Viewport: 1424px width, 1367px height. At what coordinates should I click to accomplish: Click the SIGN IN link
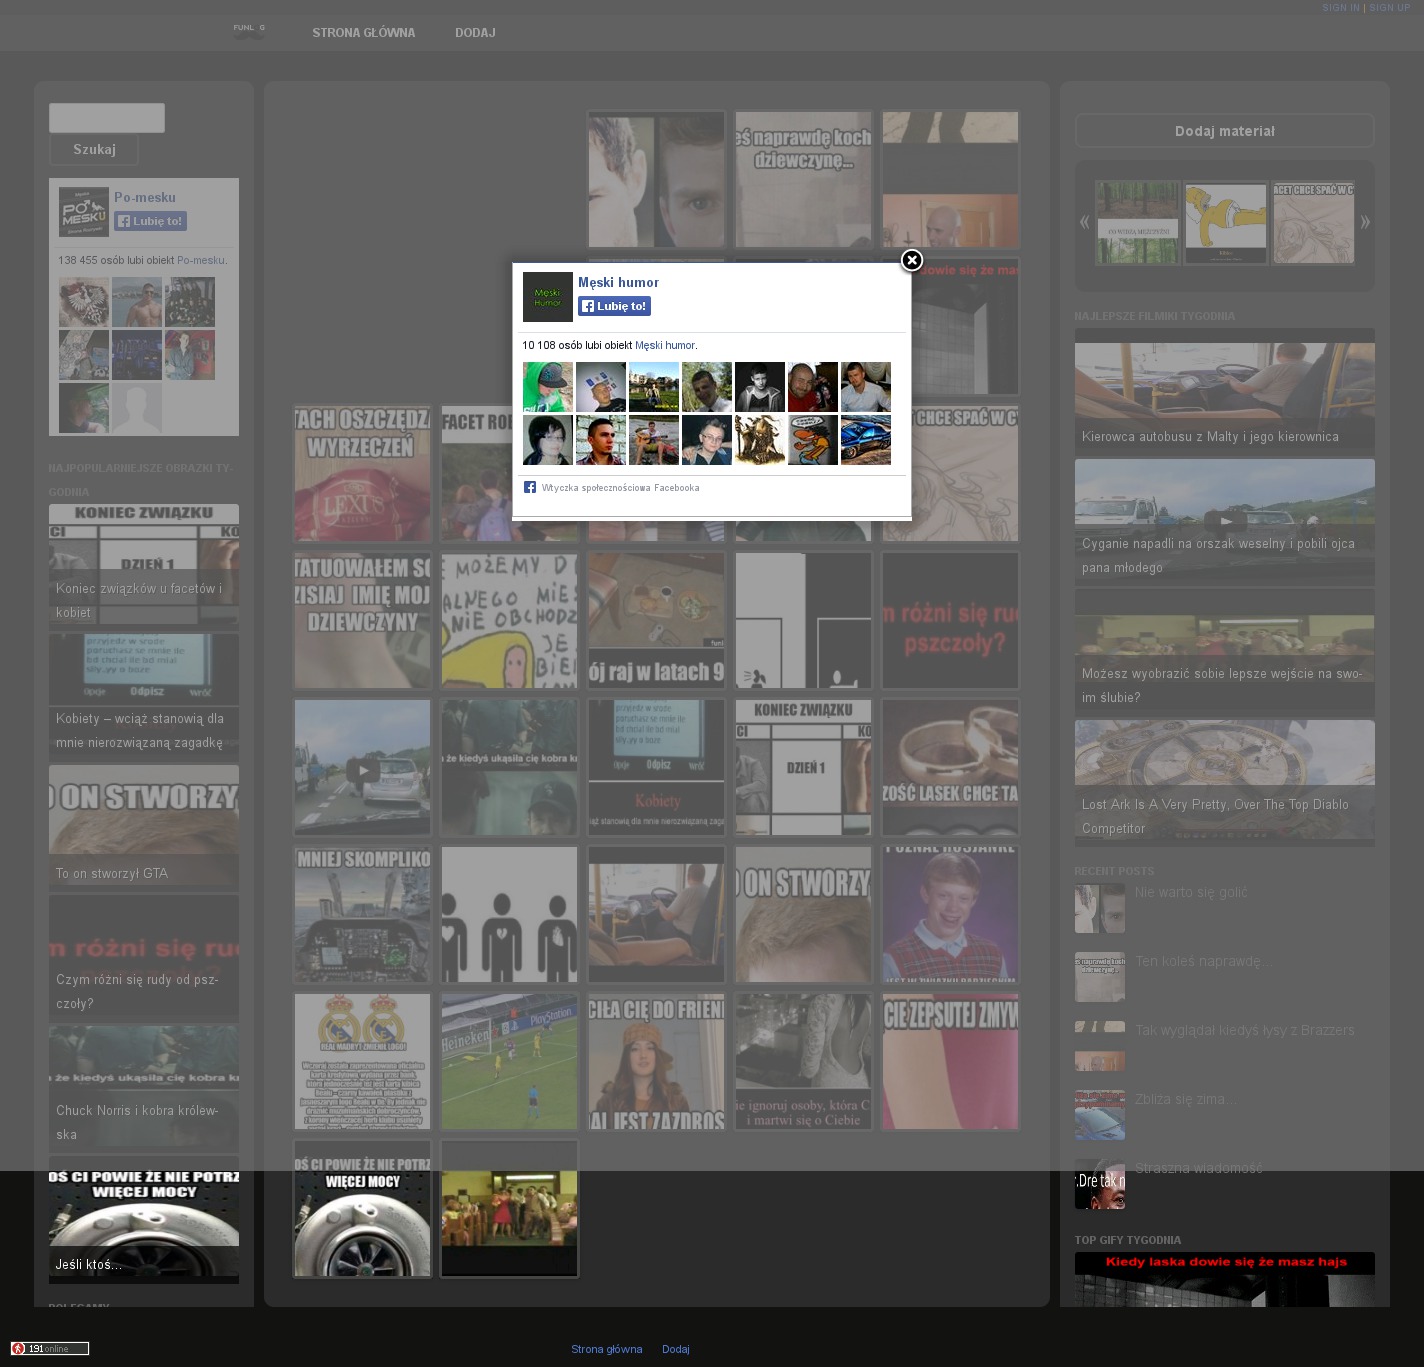[1340, 8]
